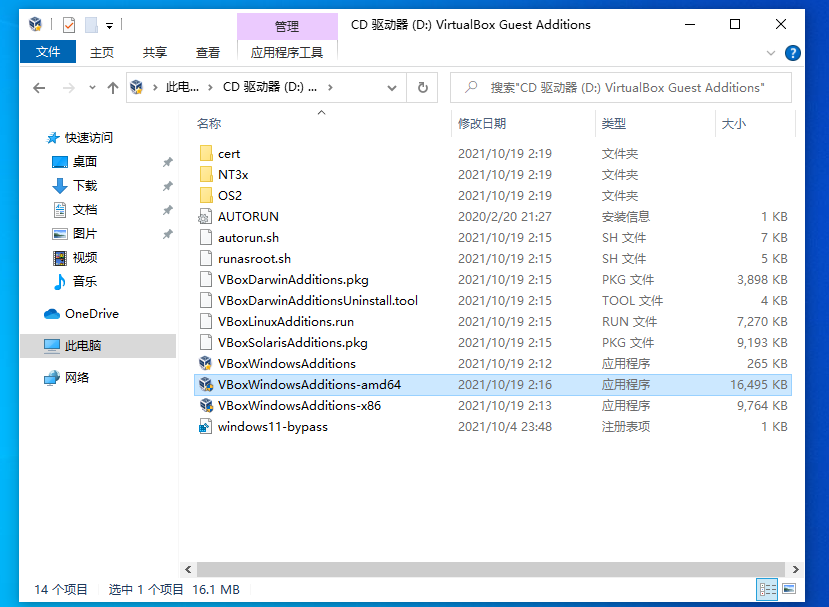Select the VBoxWindowsAdditions-amd64 application icon
This screenshot has width=829, height=607.
206,384
